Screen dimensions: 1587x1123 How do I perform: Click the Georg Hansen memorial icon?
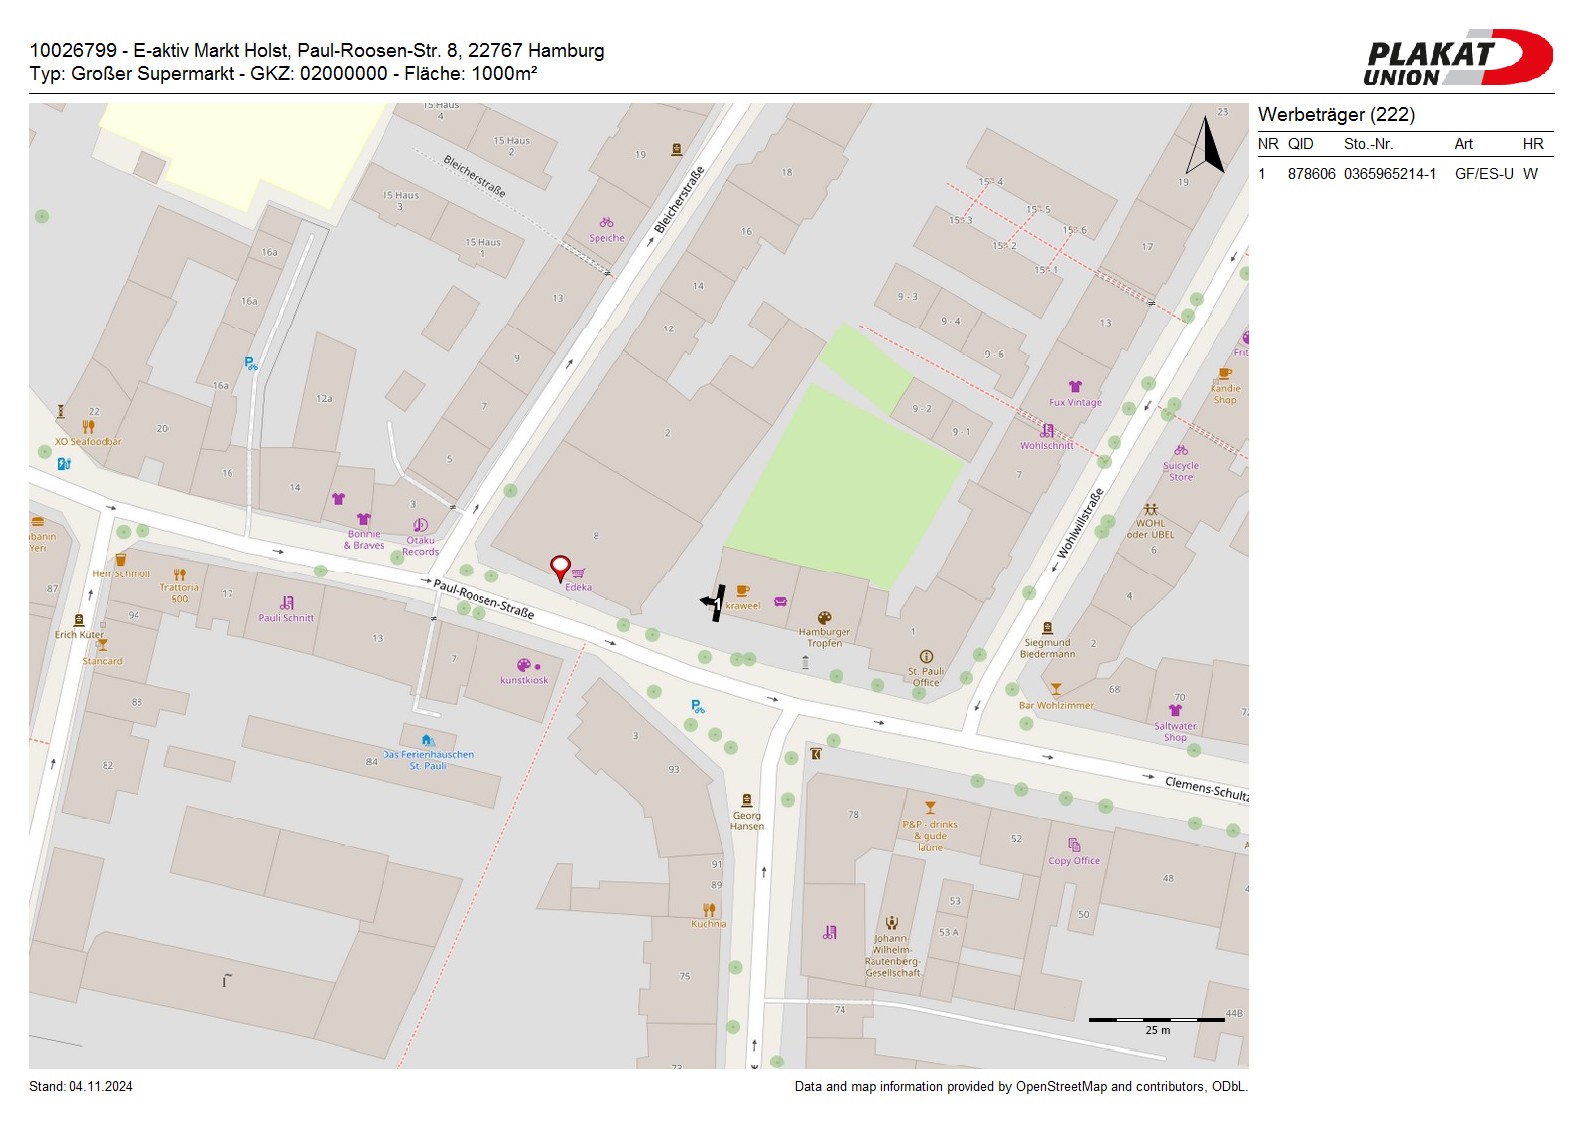(746, 800)
